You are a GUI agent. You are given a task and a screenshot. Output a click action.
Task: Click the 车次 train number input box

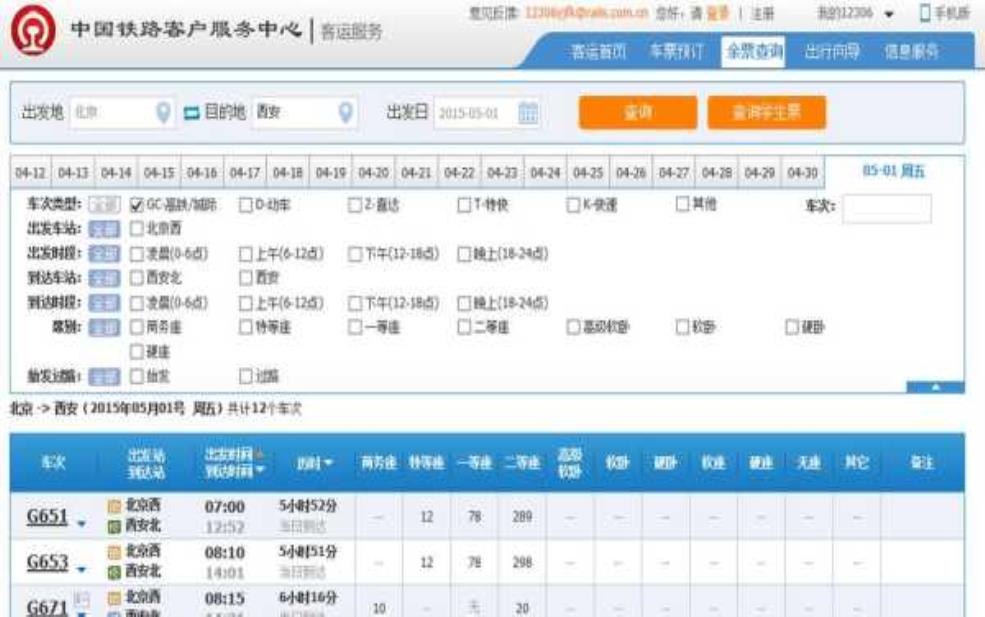pyautogui.click(x=886, y=208)
